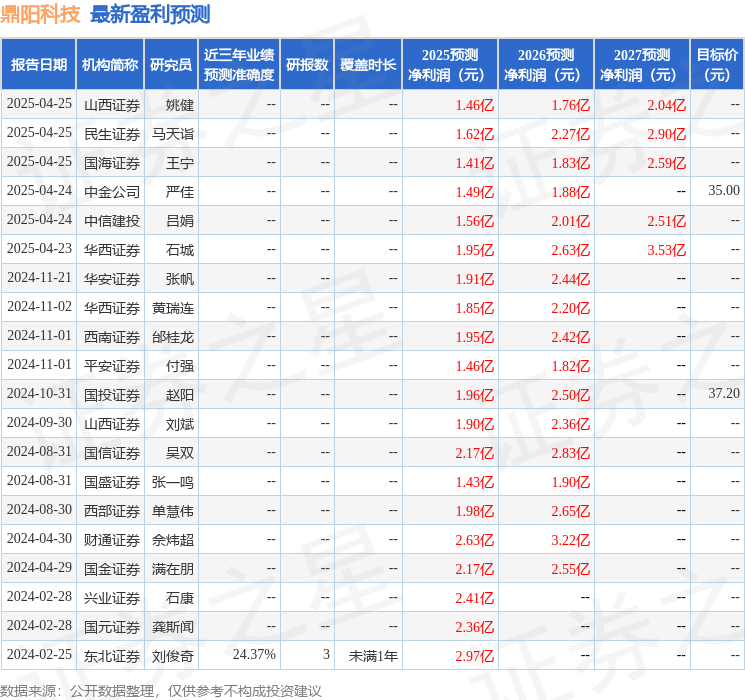The height and width of the screenshot is (700, 745).
Task: Click analyst name 黄瑞连
Action: pos(173,308)
